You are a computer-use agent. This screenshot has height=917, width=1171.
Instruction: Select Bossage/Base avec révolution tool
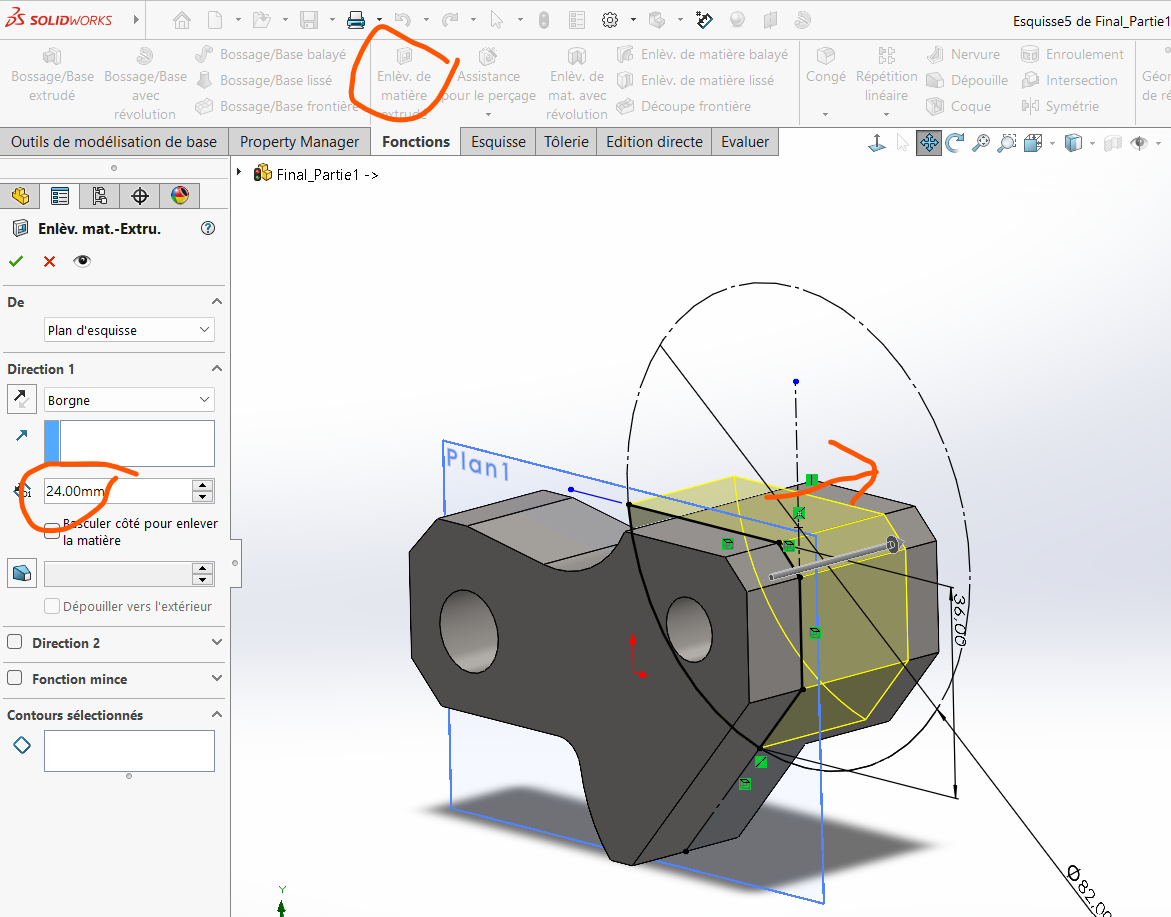(x=146, y=84)
